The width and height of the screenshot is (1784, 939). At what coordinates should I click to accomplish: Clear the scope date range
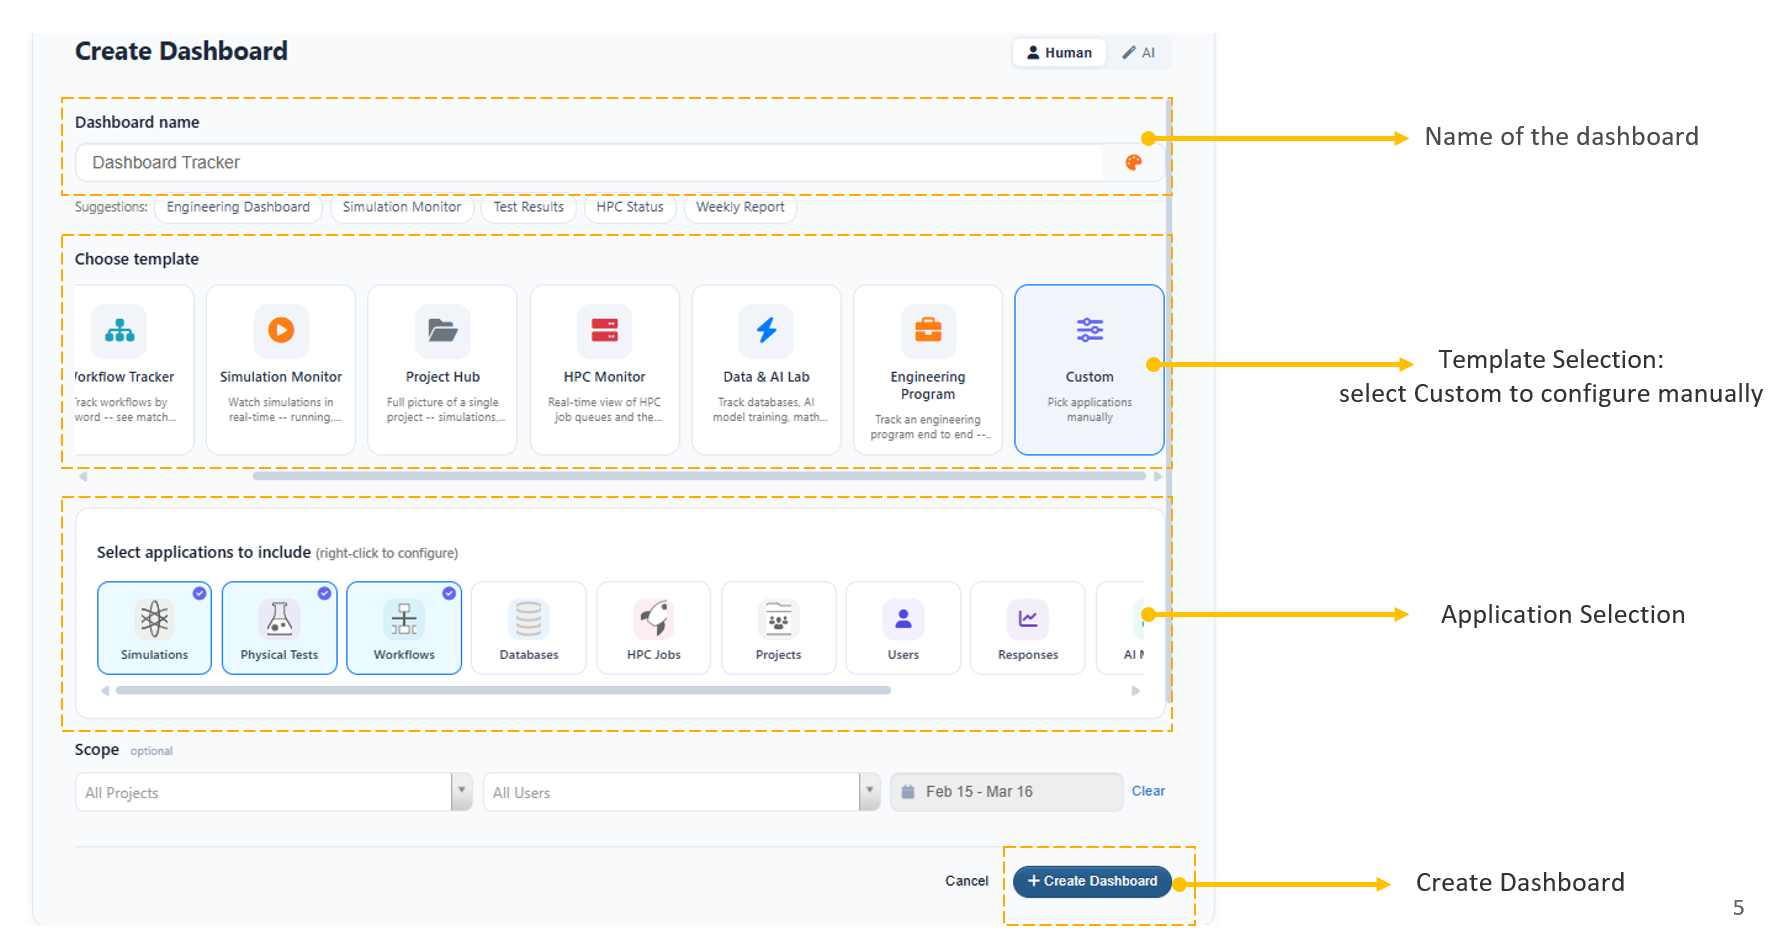click(1148, 791)
